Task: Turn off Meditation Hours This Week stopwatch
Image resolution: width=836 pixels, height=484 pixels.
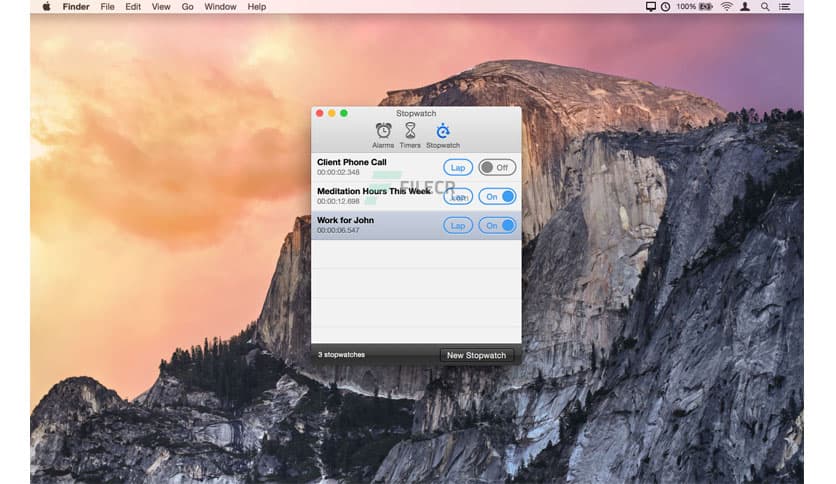Action: [x=497, y=197]
